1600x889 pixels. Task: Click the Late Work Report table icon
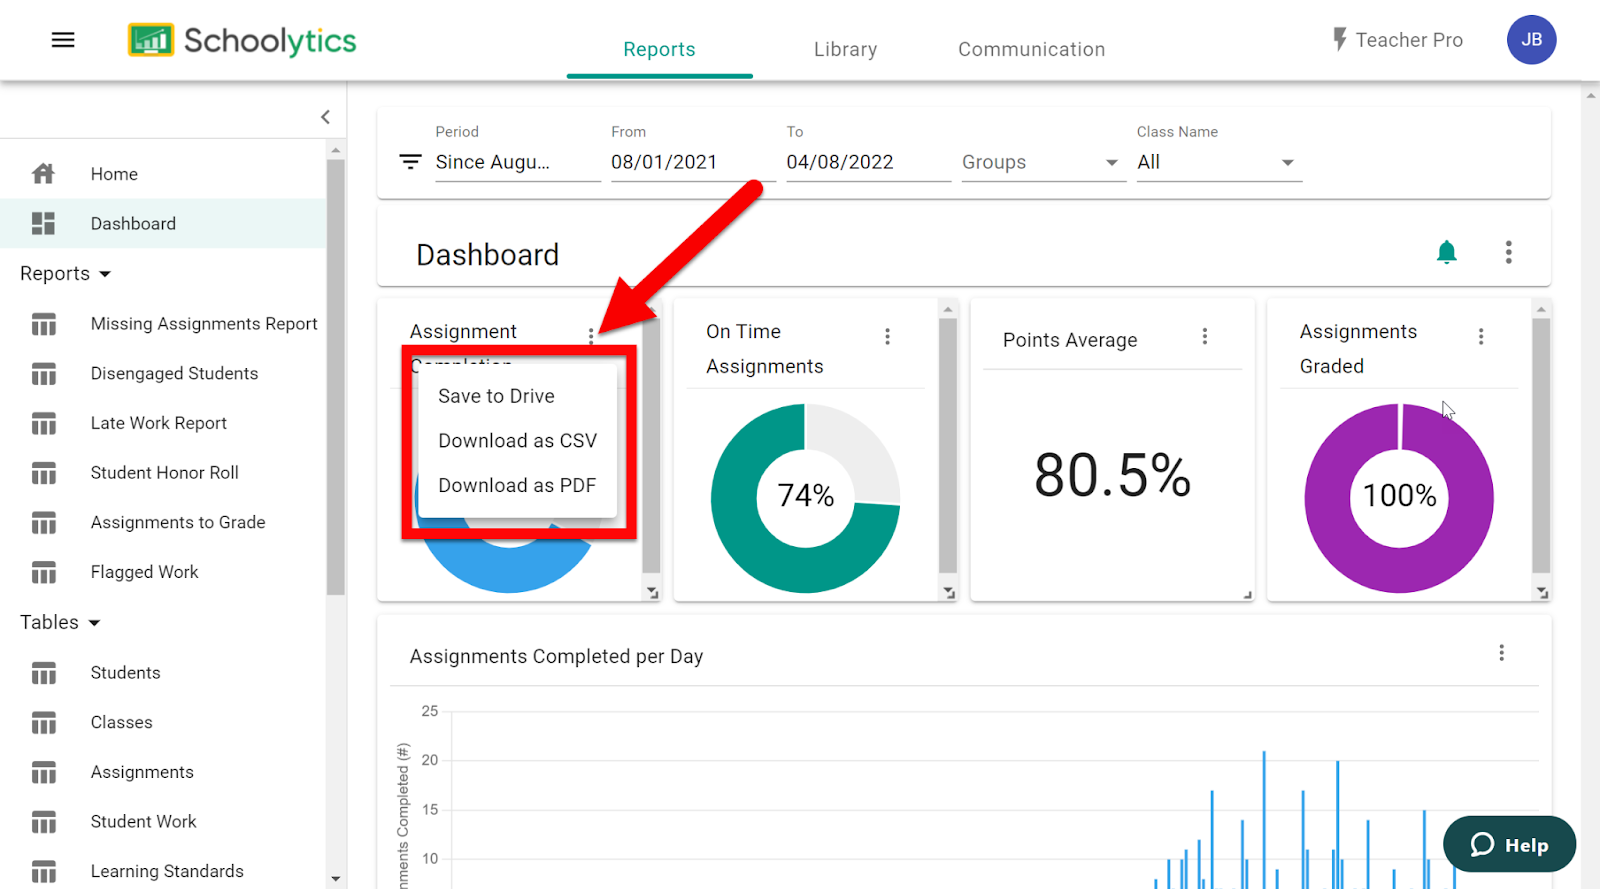[x=44, y=423]
